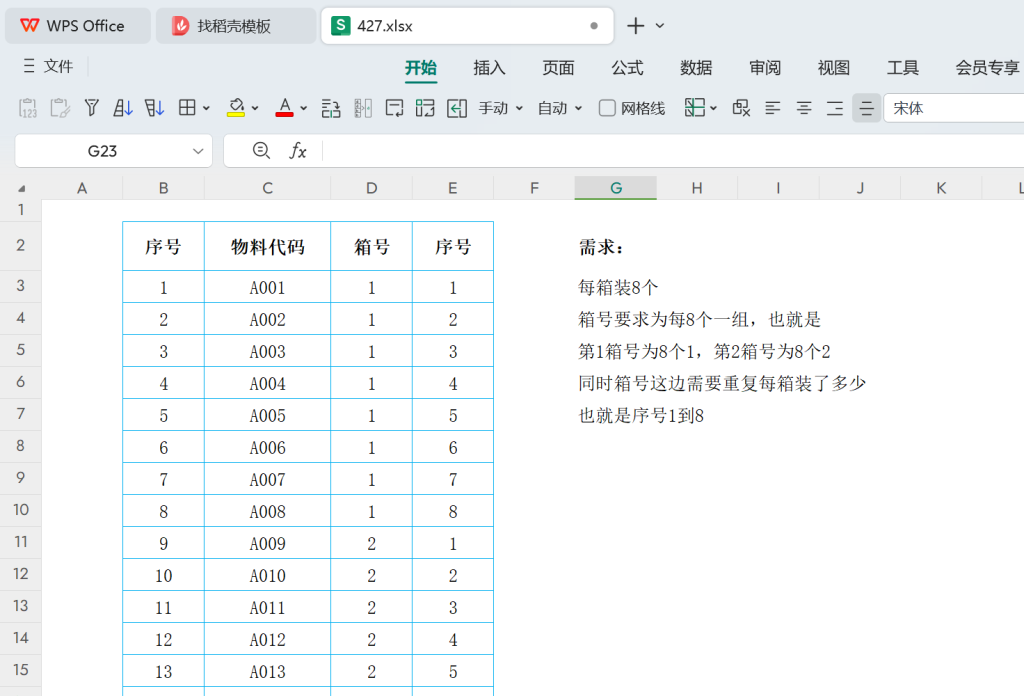Click the formula bar input area
The width and height of the screenshot is (1024, 696).
point(673,151)
